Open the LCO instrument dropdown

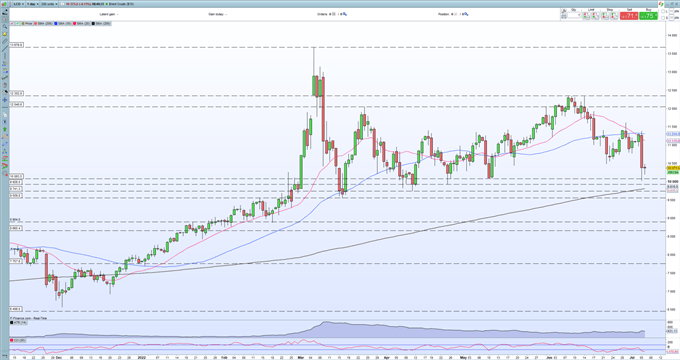click(x=19, y=4)
